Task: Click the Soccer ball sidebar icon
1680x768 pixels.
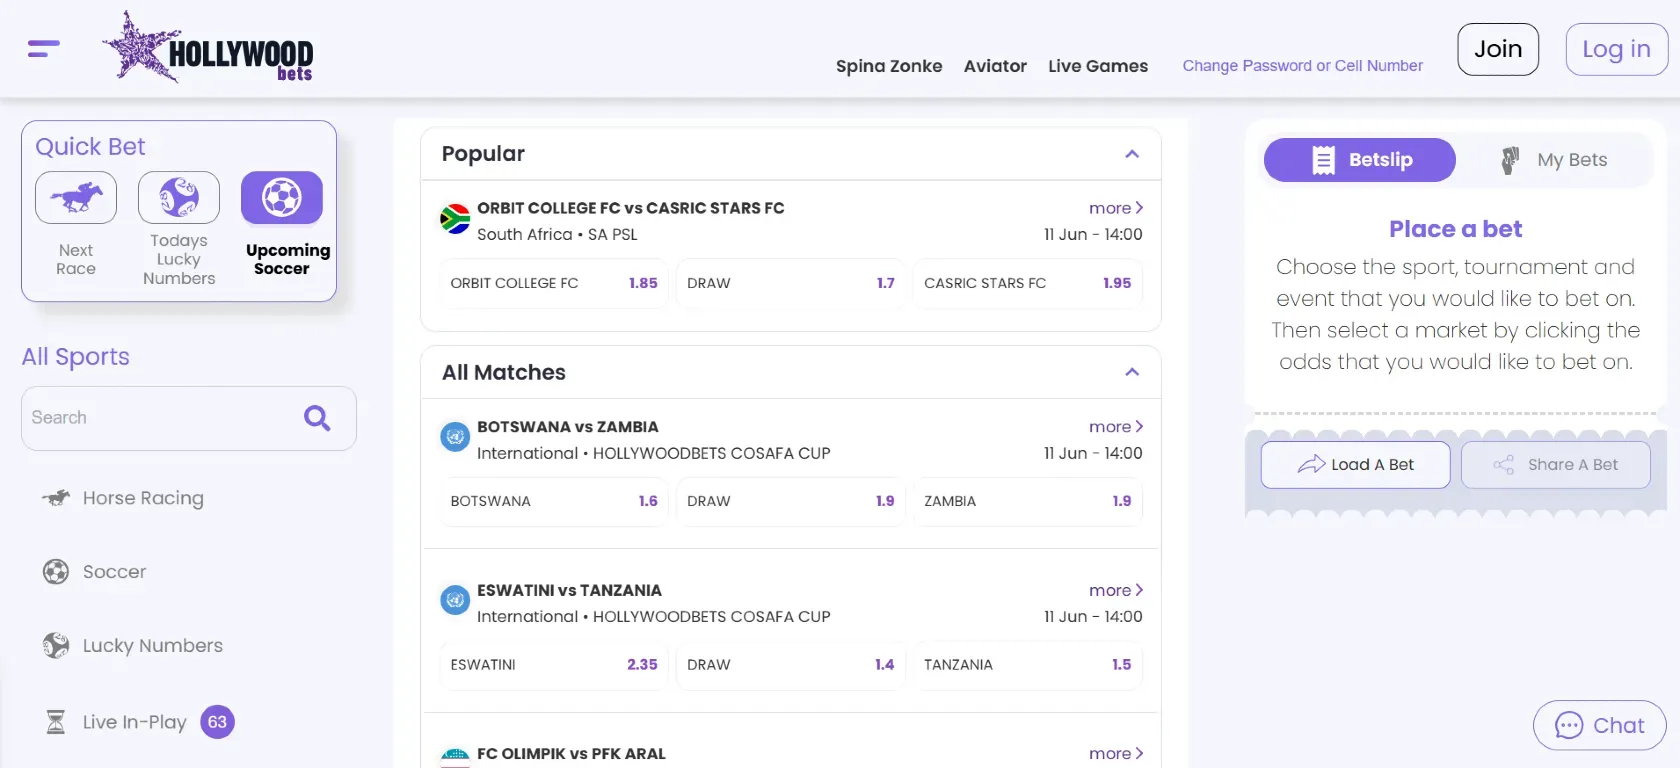Action: 56,572
